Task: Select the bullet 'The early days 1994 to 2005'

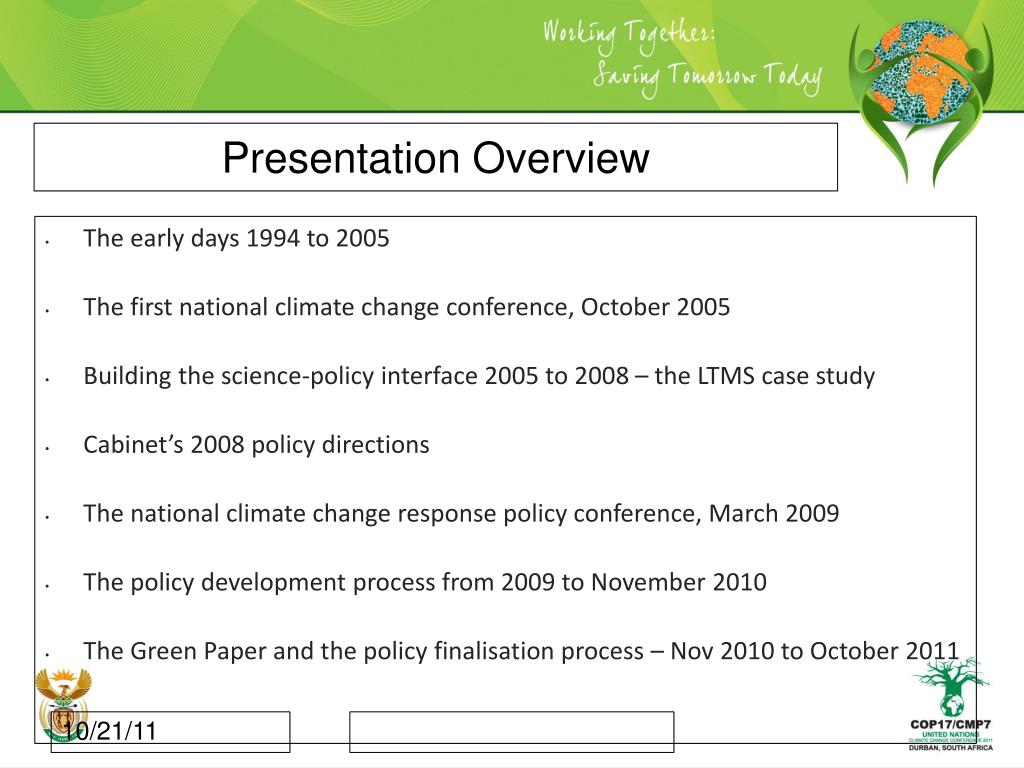Action: (x=236, y=238)
